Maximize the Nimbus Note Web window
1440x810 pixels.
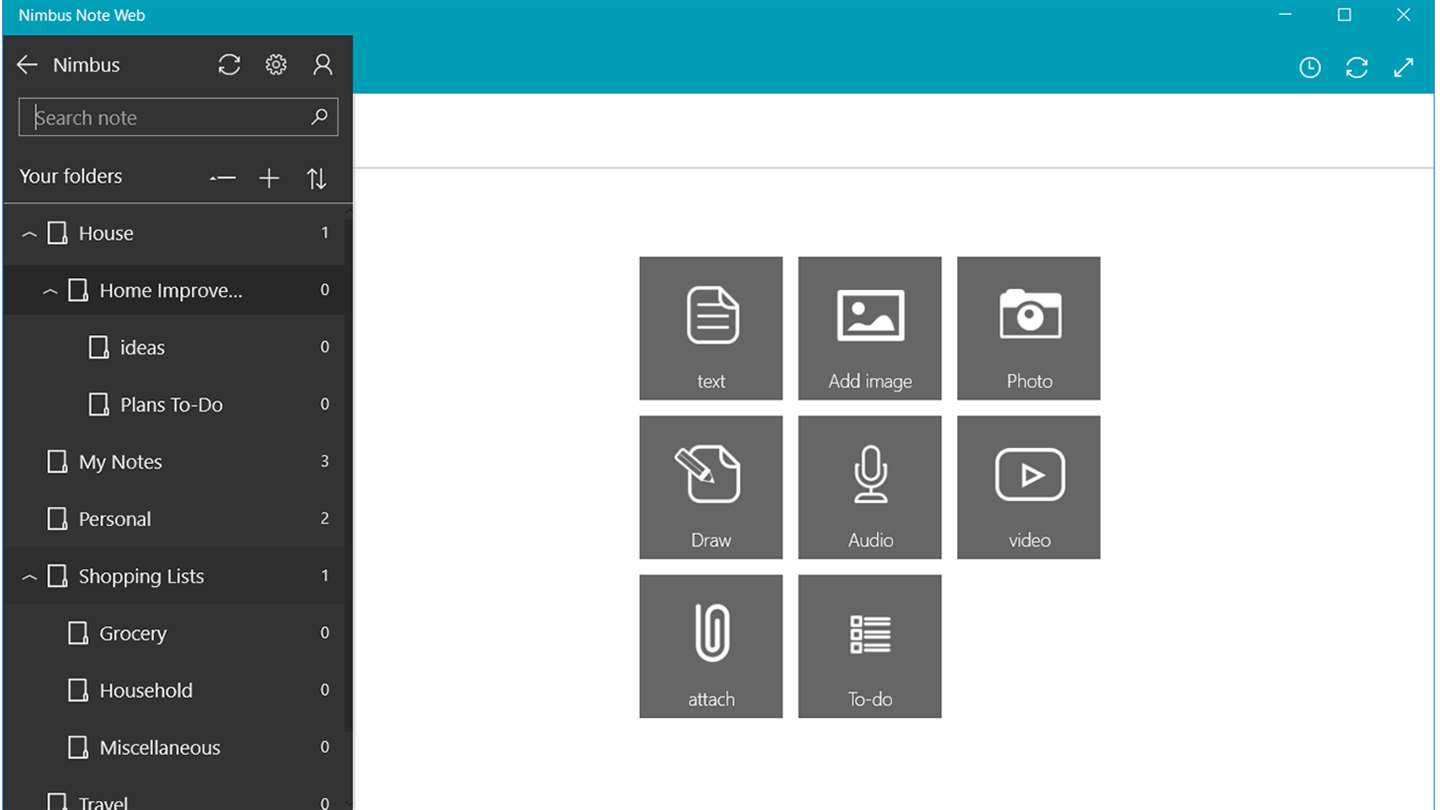click(1345, 15)
